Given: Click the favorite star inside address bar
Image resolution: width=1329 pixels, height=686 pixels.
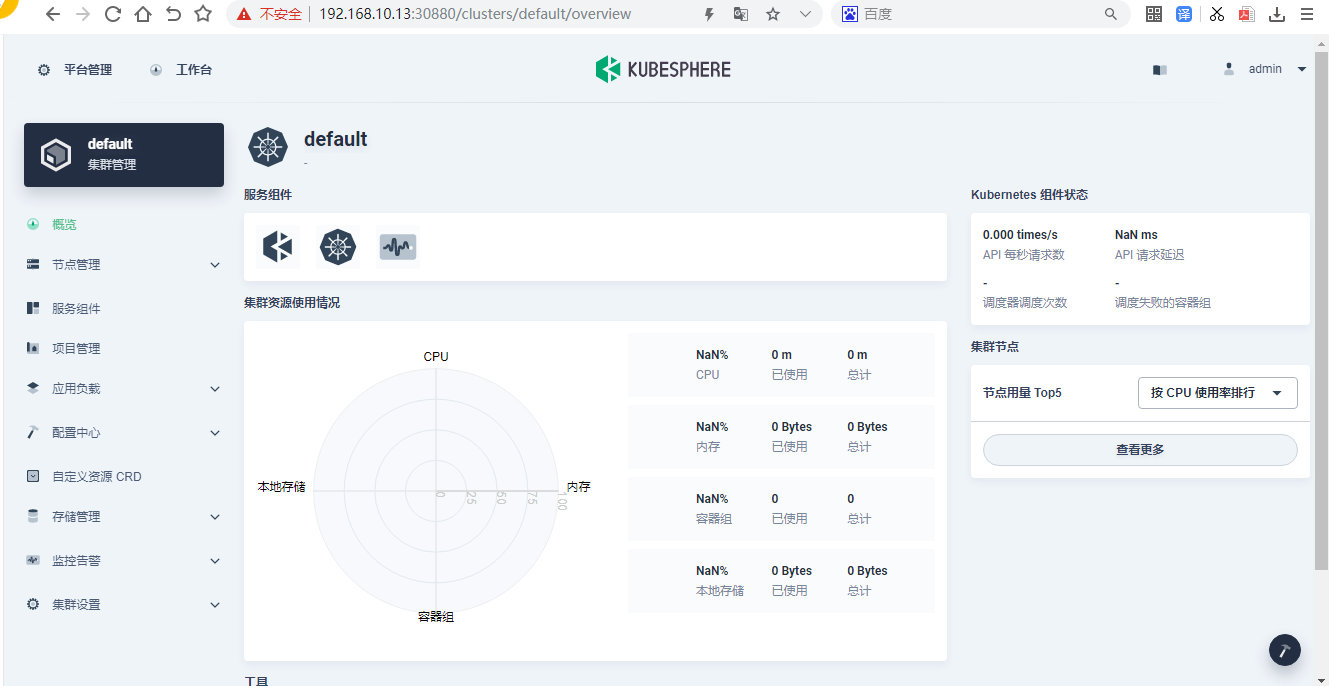Looking at the screenshot, I should pos(773,14).
